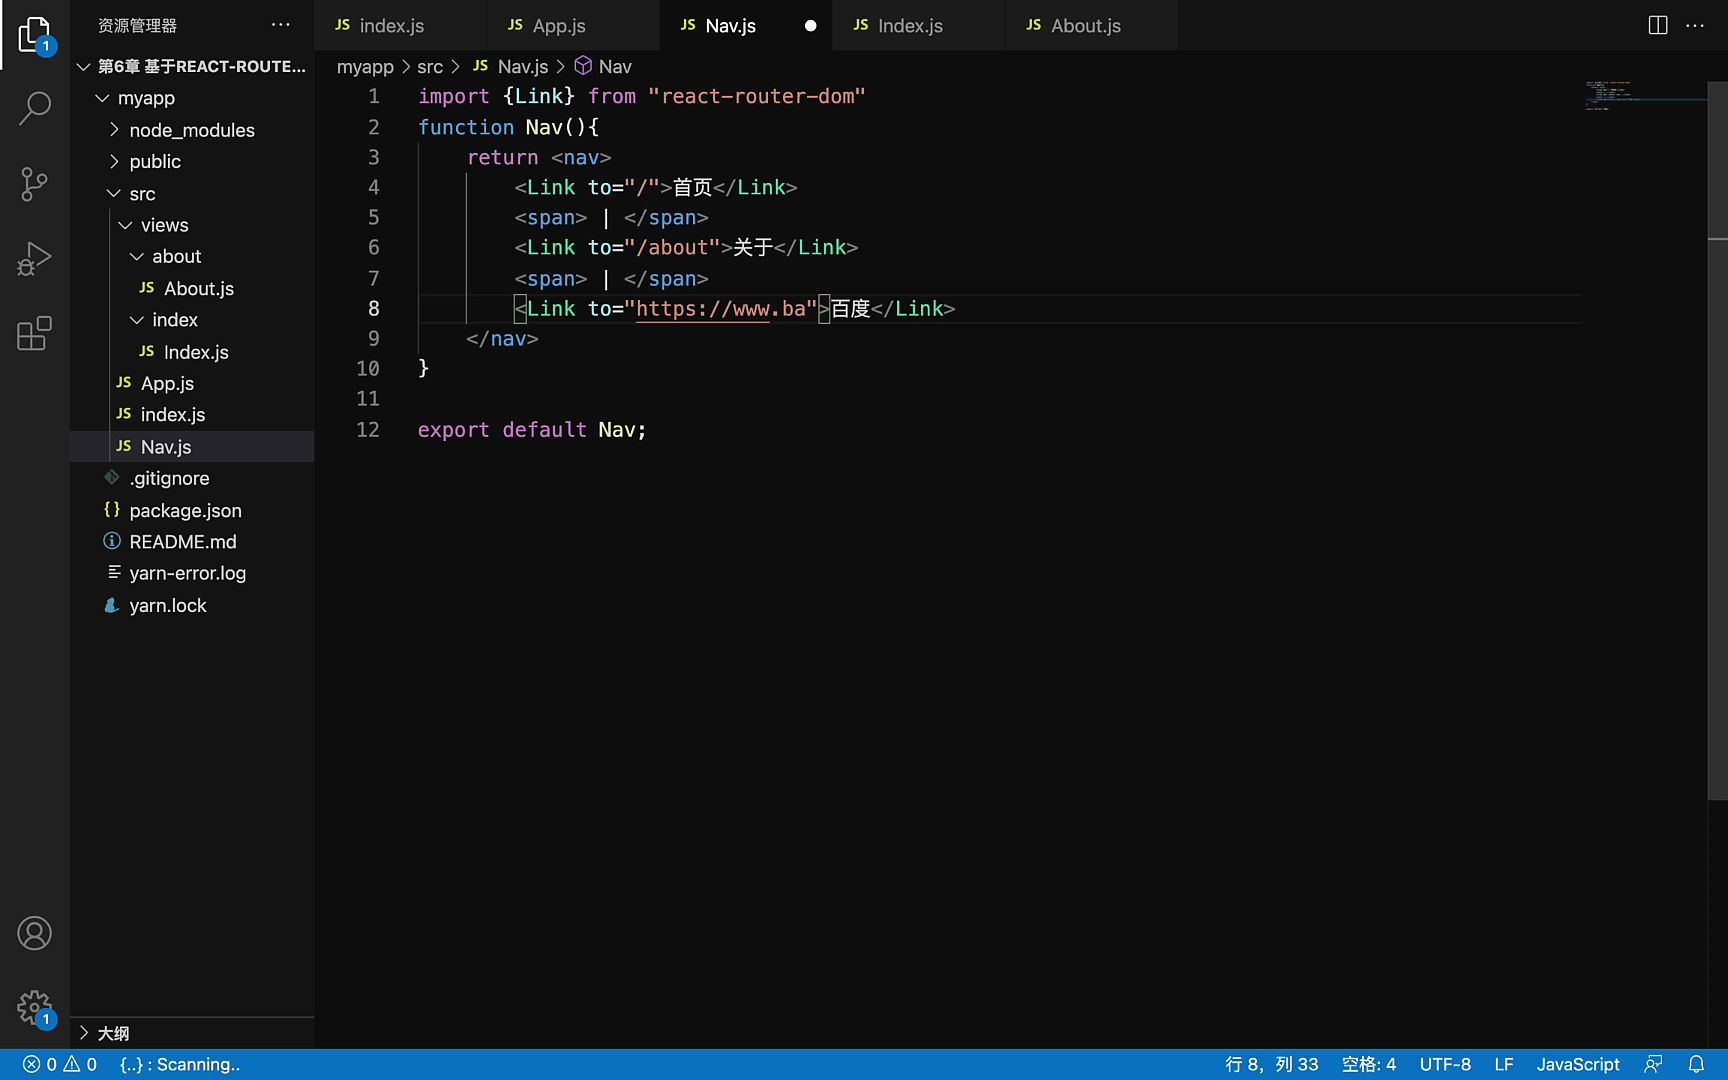Click the editor vertical scrollbar
The image size is (1728, 1080).
click(1718, 440)
